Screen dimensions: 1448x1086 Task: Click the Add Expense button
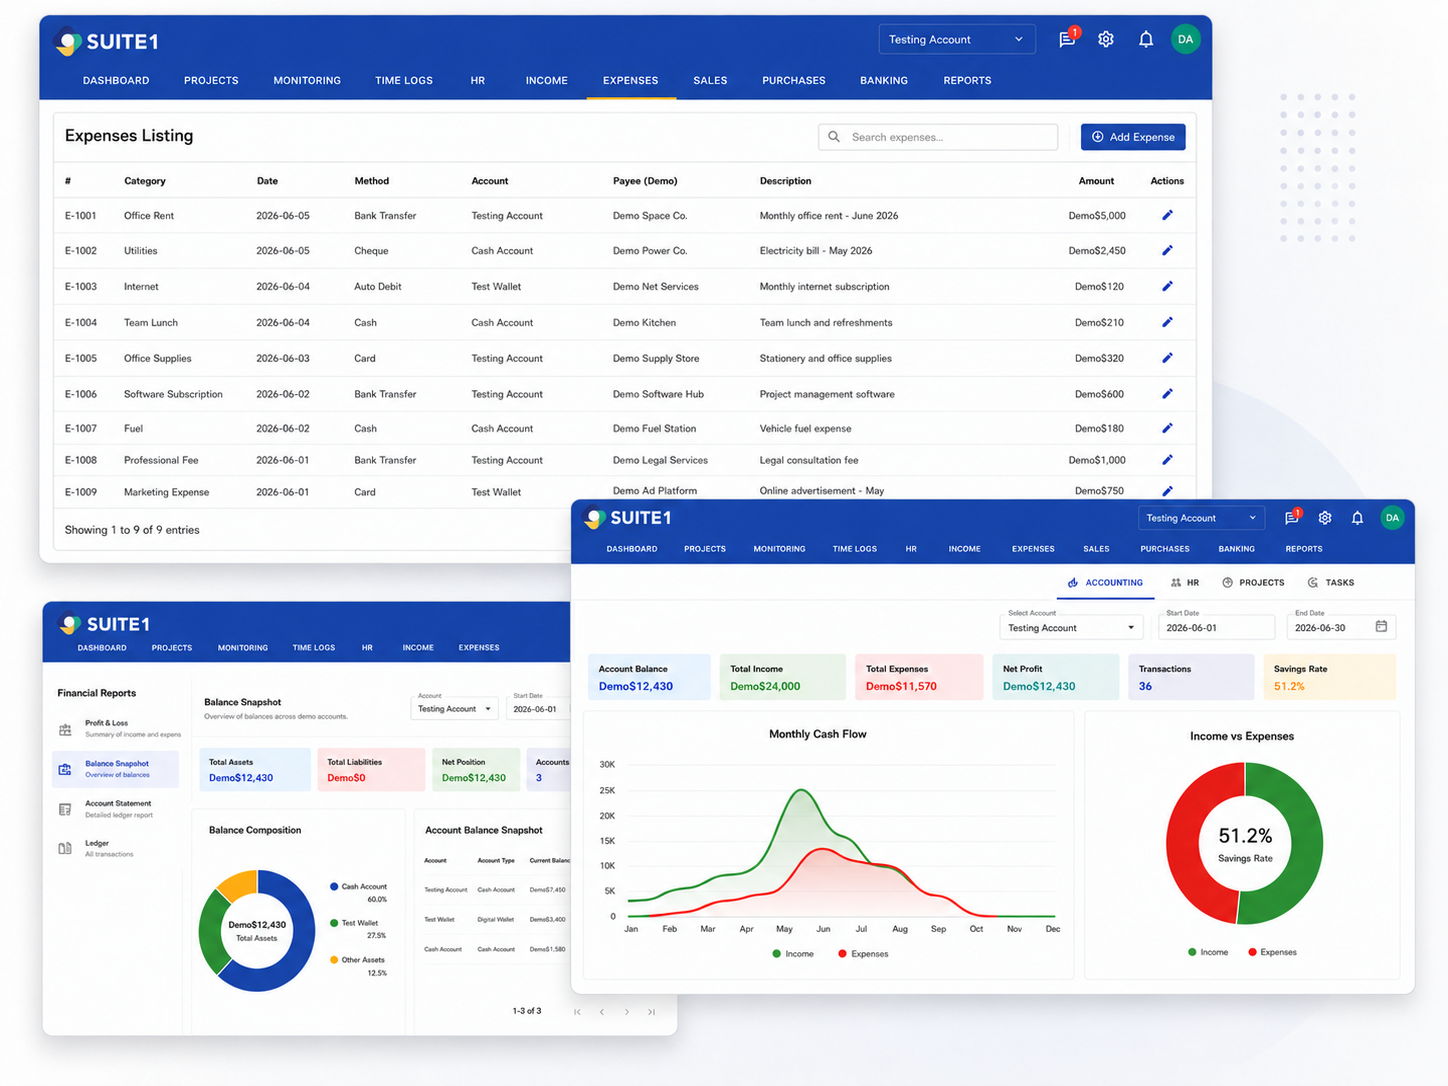pos(1133,137)
